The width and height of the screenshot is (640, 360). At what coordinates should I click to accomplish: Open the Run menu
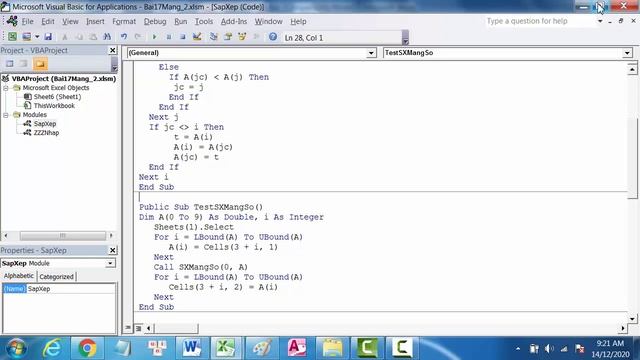[180, 21]
